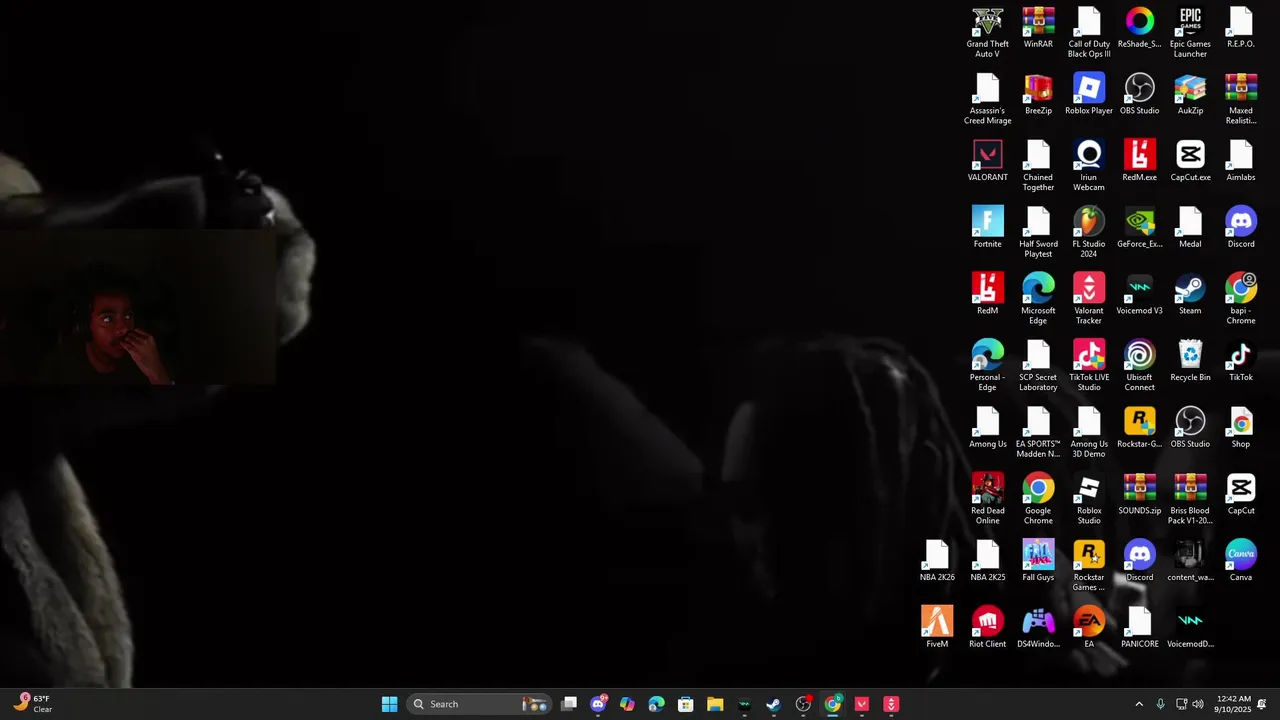
Task: Launch Valorant Tracker desktop shortcut
Action: tap(1089, 299)
